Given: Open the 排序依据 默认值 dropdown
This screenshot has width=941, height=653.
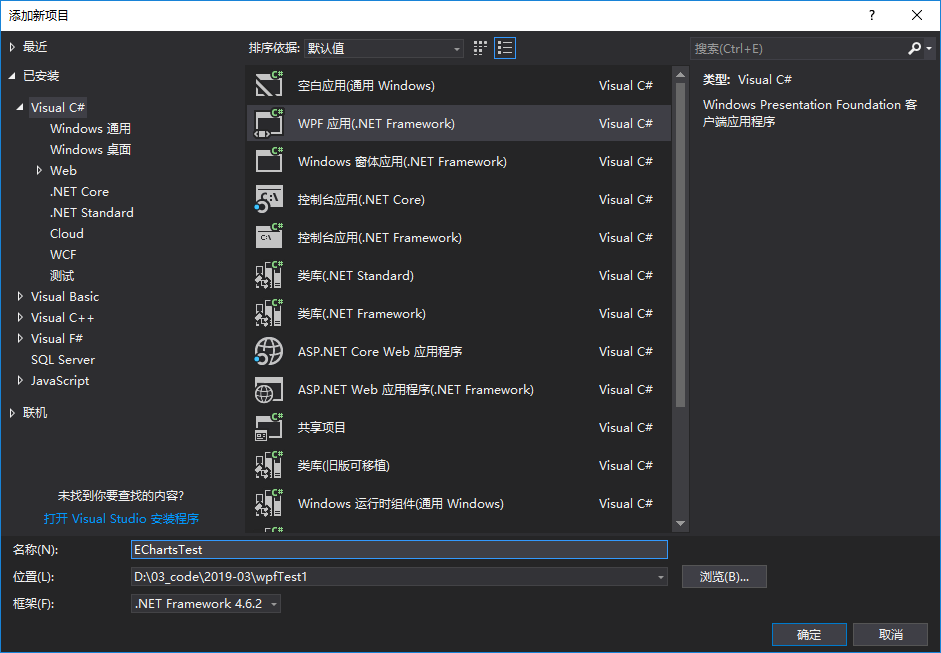Looking at the screenshot, I should 384,48.
